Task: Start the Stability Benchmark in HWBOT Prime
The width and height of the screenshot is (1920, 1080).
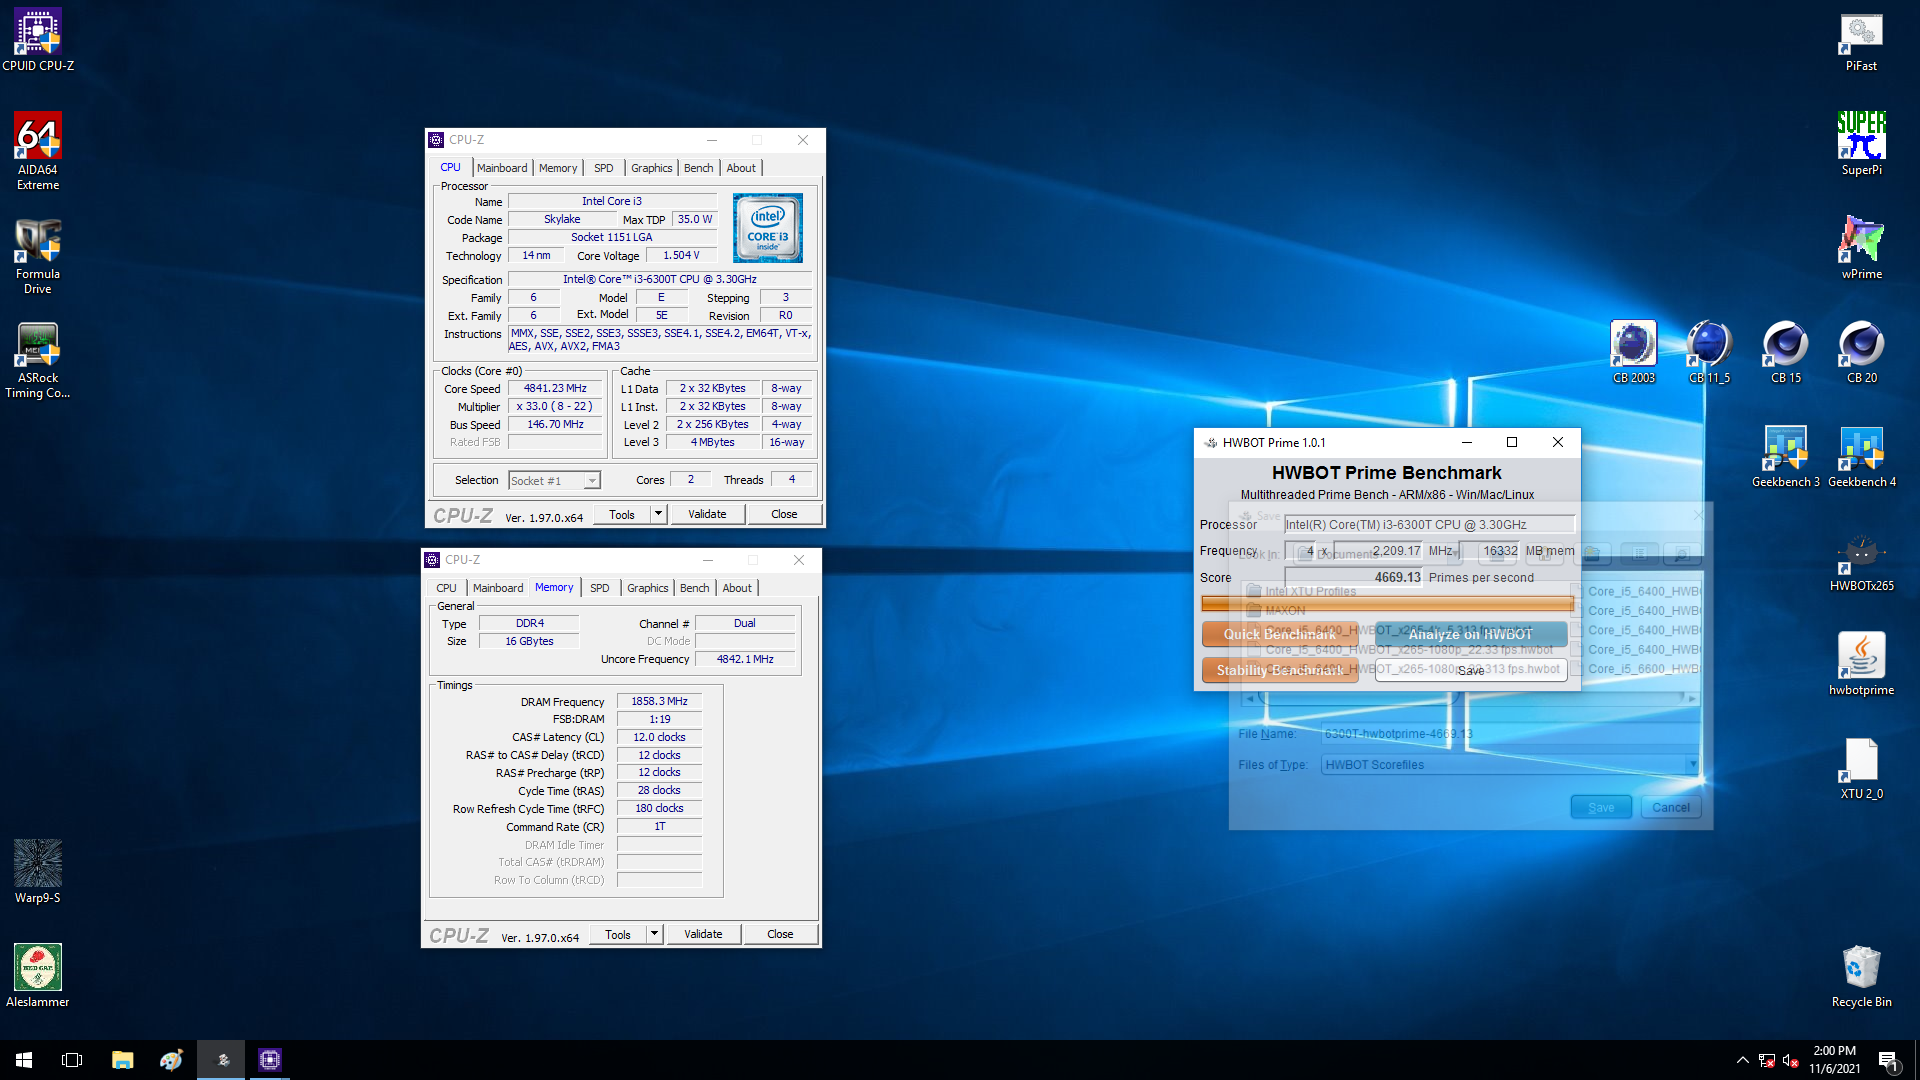Action: tap(1280, 670)
